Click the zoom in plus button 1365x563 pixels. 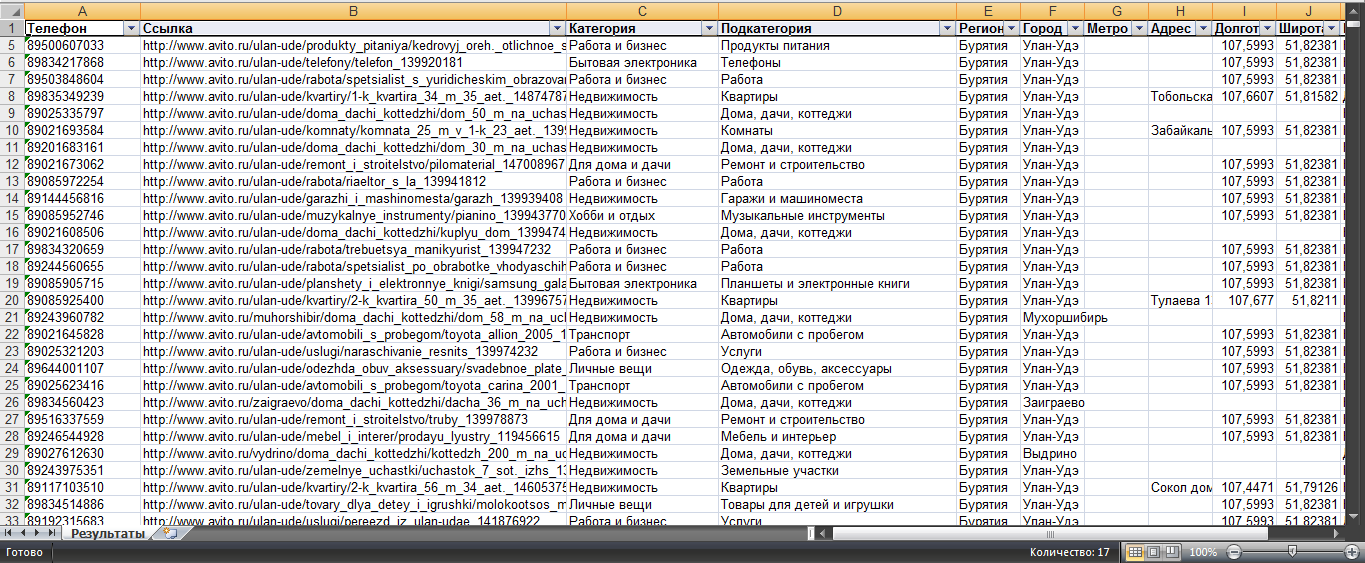click(x=1352, y=552)
